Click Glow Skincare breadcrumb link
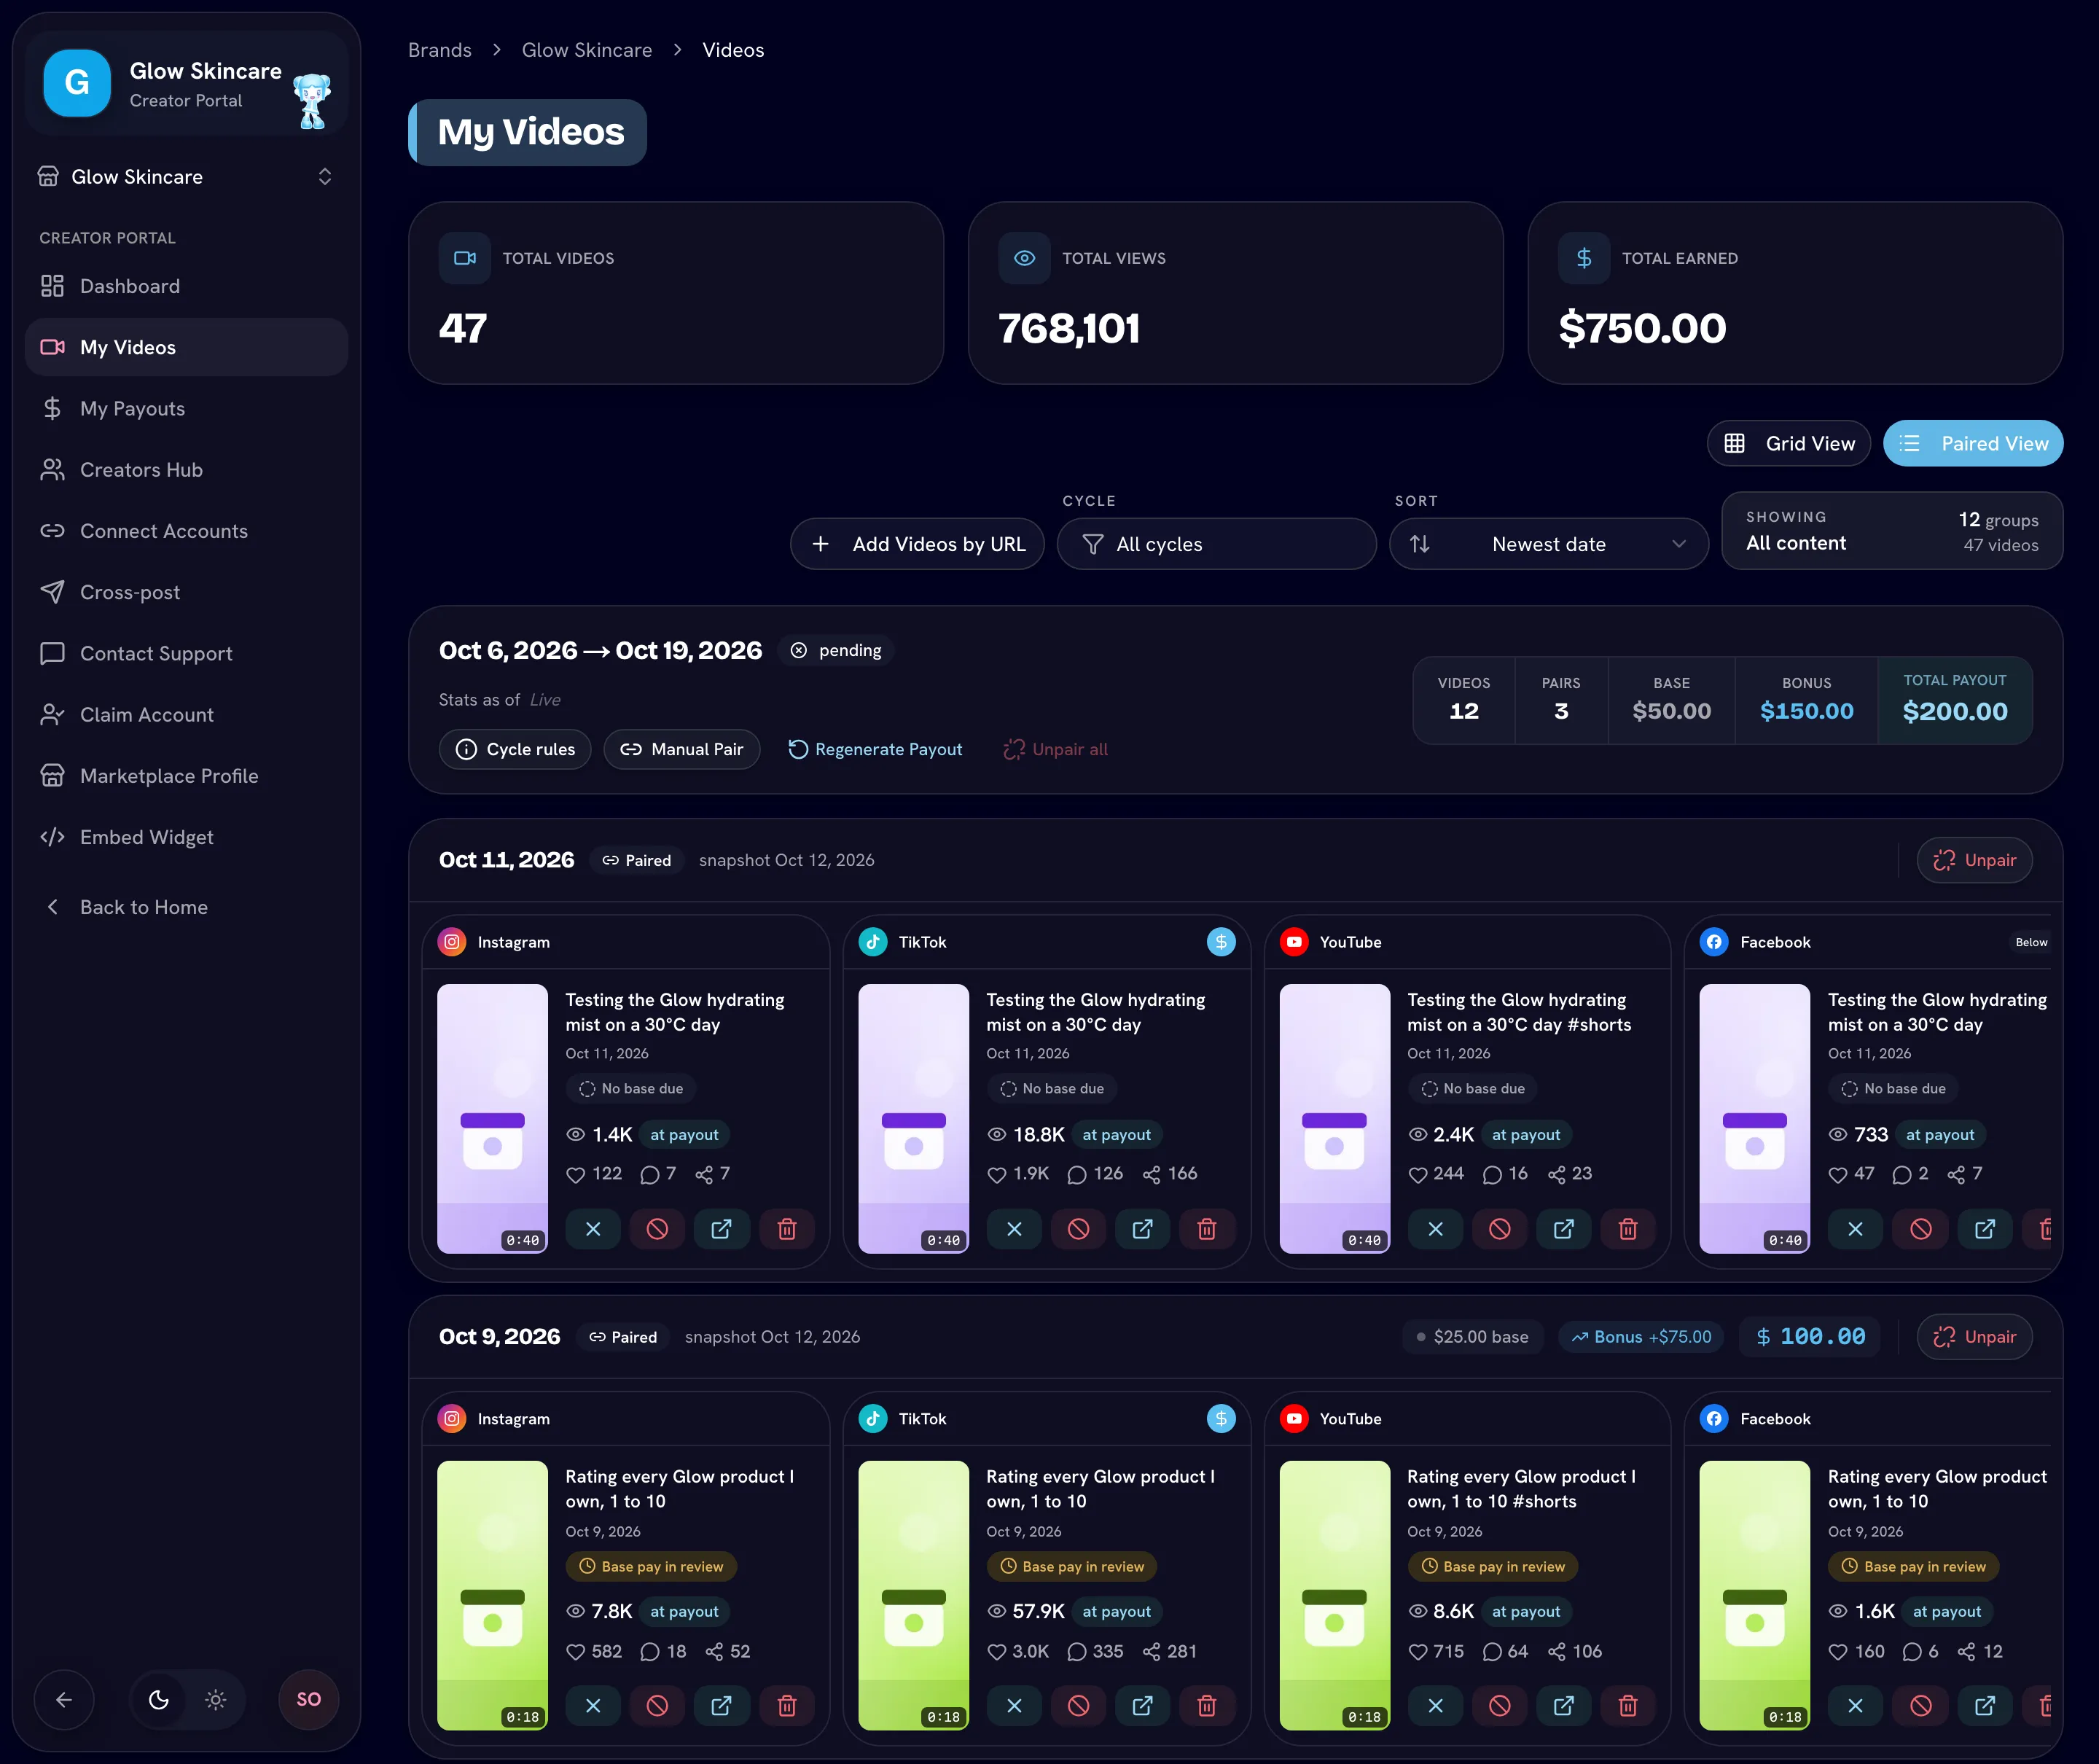Viewport: 2099px width, 1764px height. [x=587, y=50]
